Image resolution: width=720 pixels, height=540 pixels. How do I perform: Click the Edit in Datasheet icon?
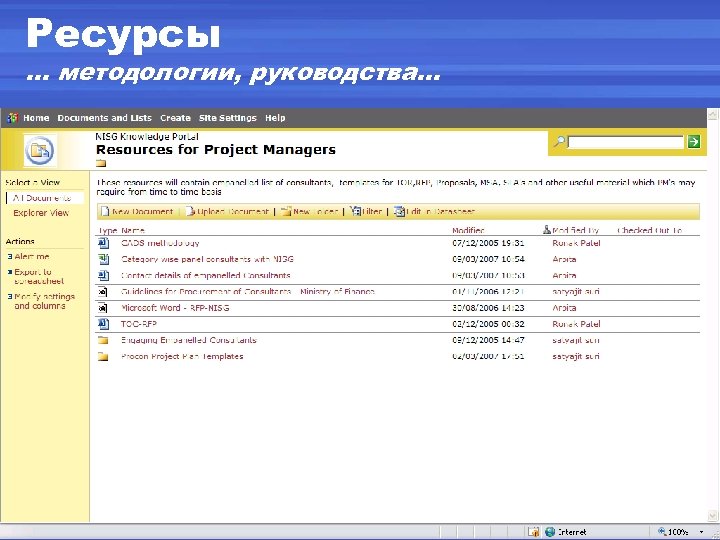tap(399, 212)
